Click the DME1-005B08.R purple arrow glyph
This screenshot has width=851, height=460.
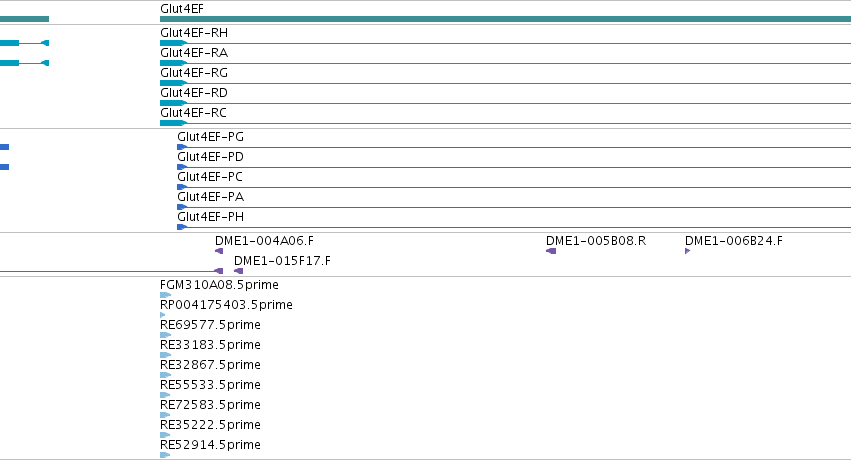coord(551,251)
